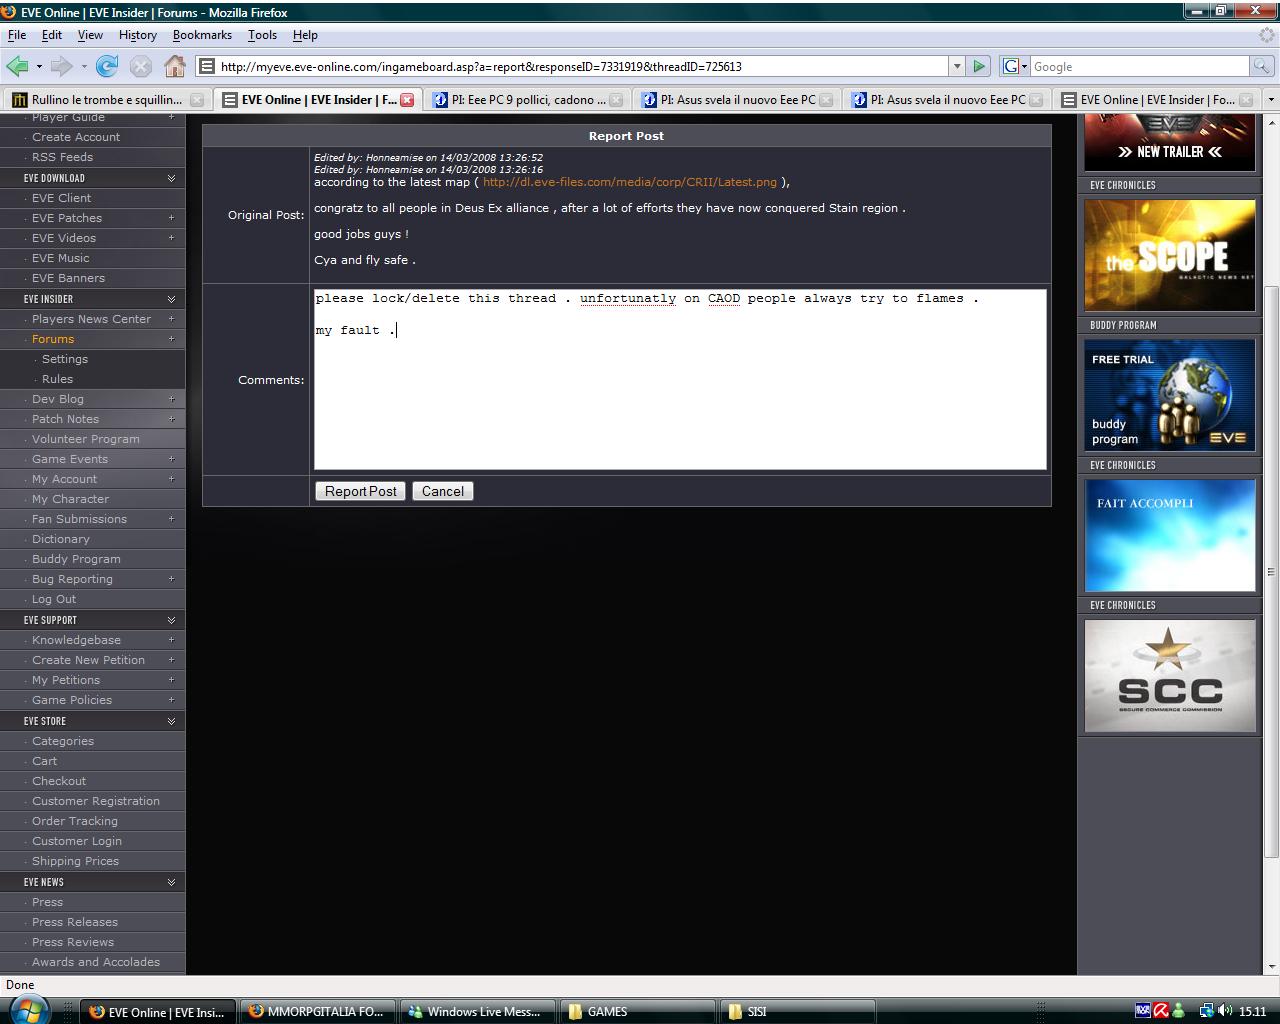
Task: Expand the Bug Reporting plus
Action: pyautogui.click(x=171, y=579)
